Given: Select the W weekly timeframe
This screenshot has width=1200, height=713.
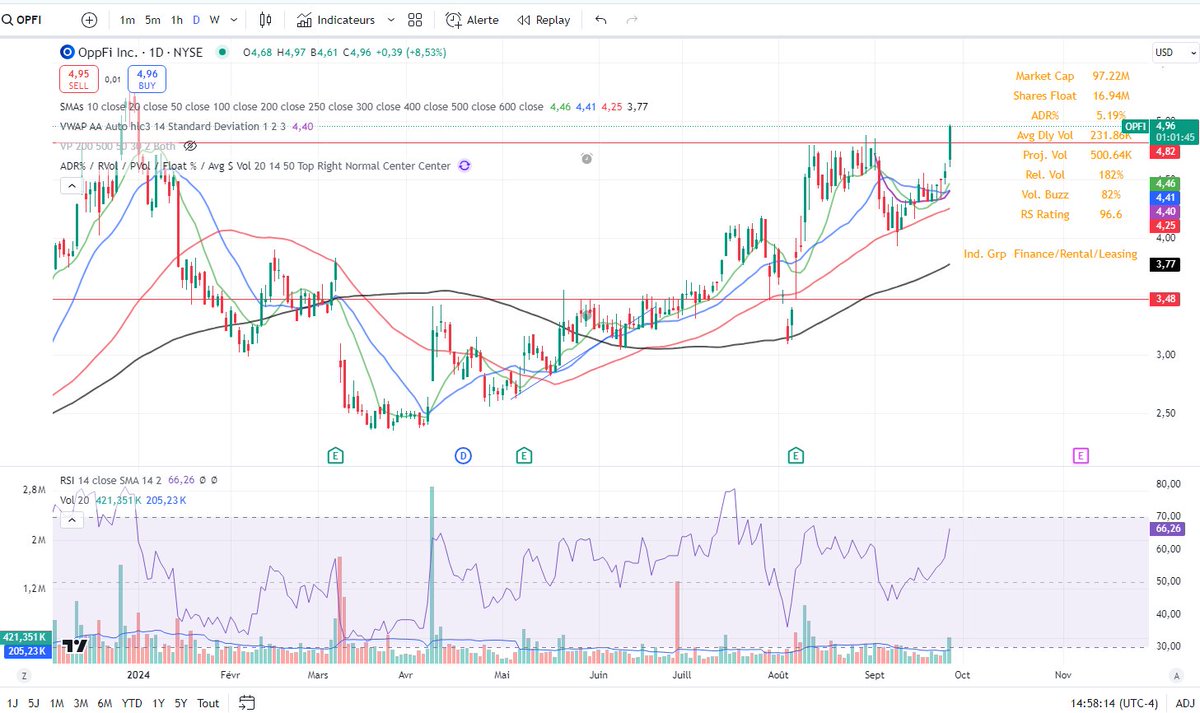Looking at the screenshot, I should (214, 20).
